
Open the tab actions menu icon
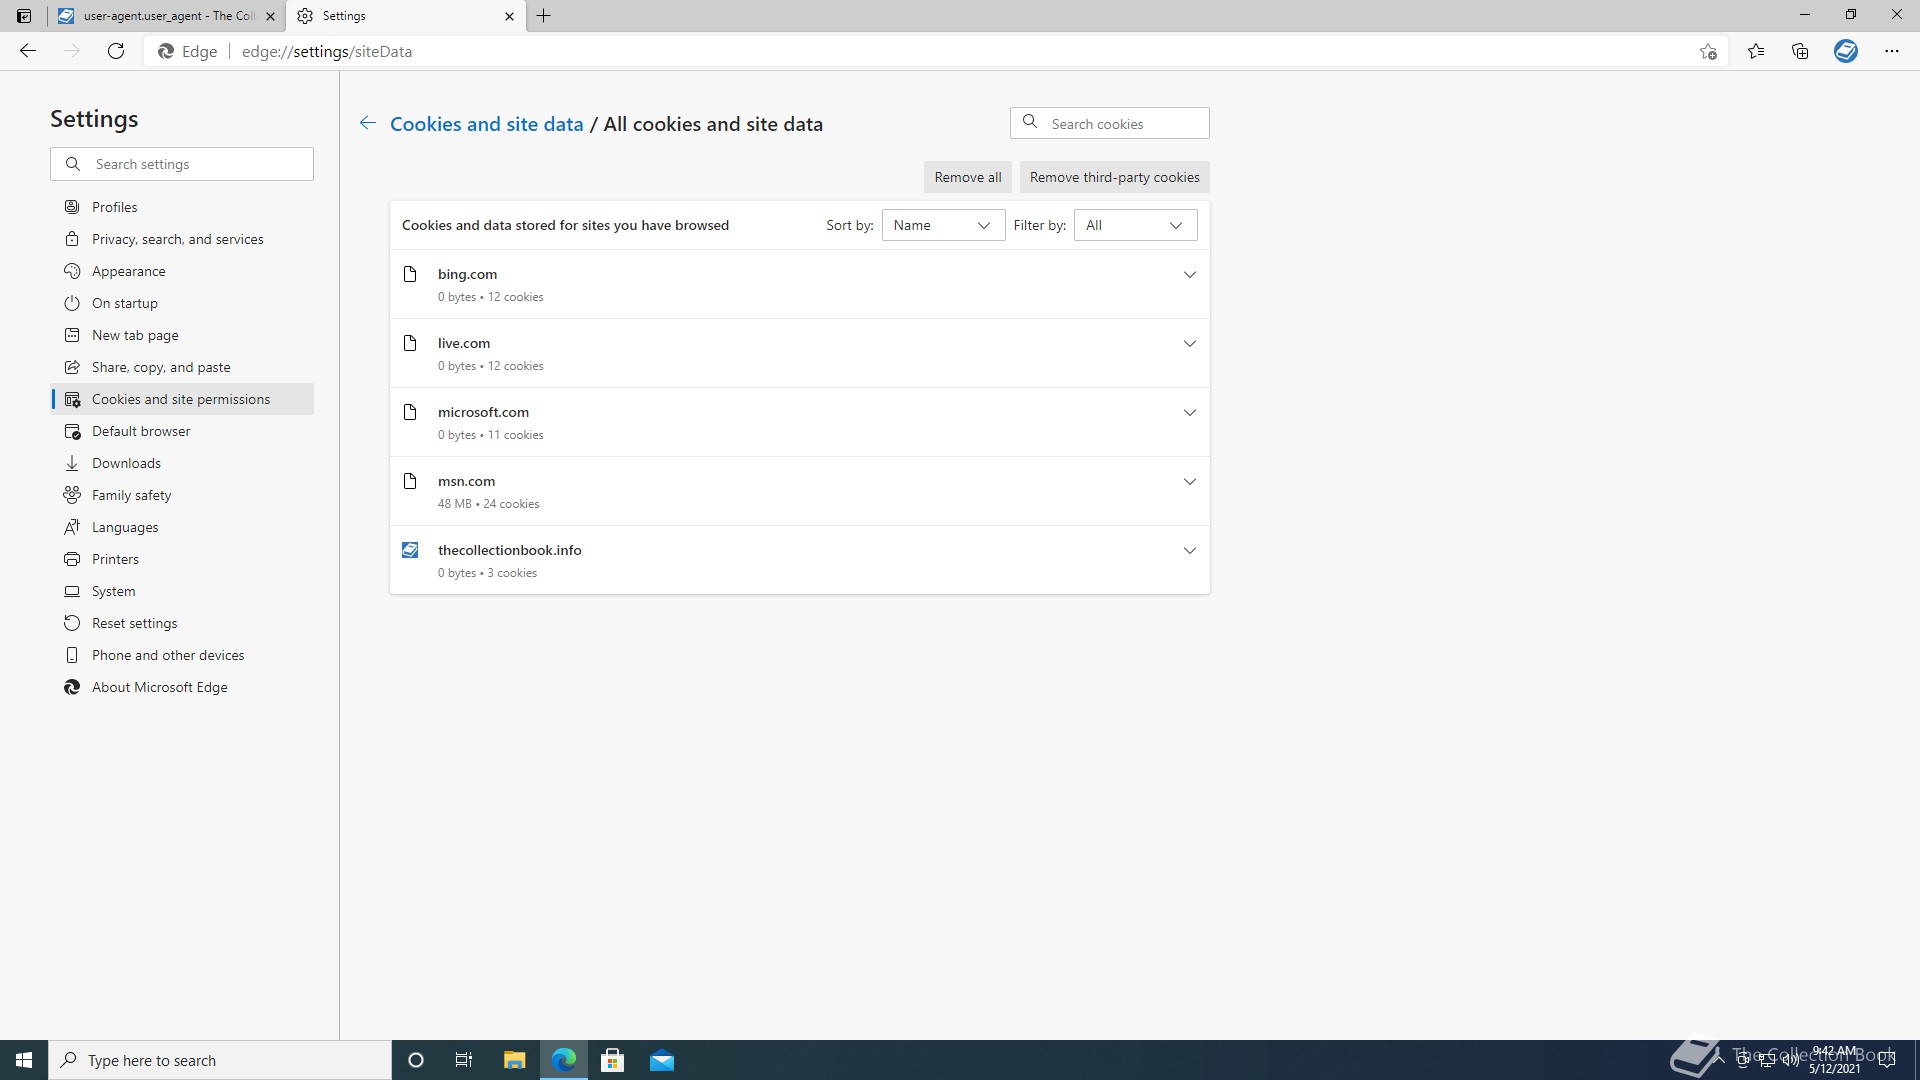pos(24,16)
